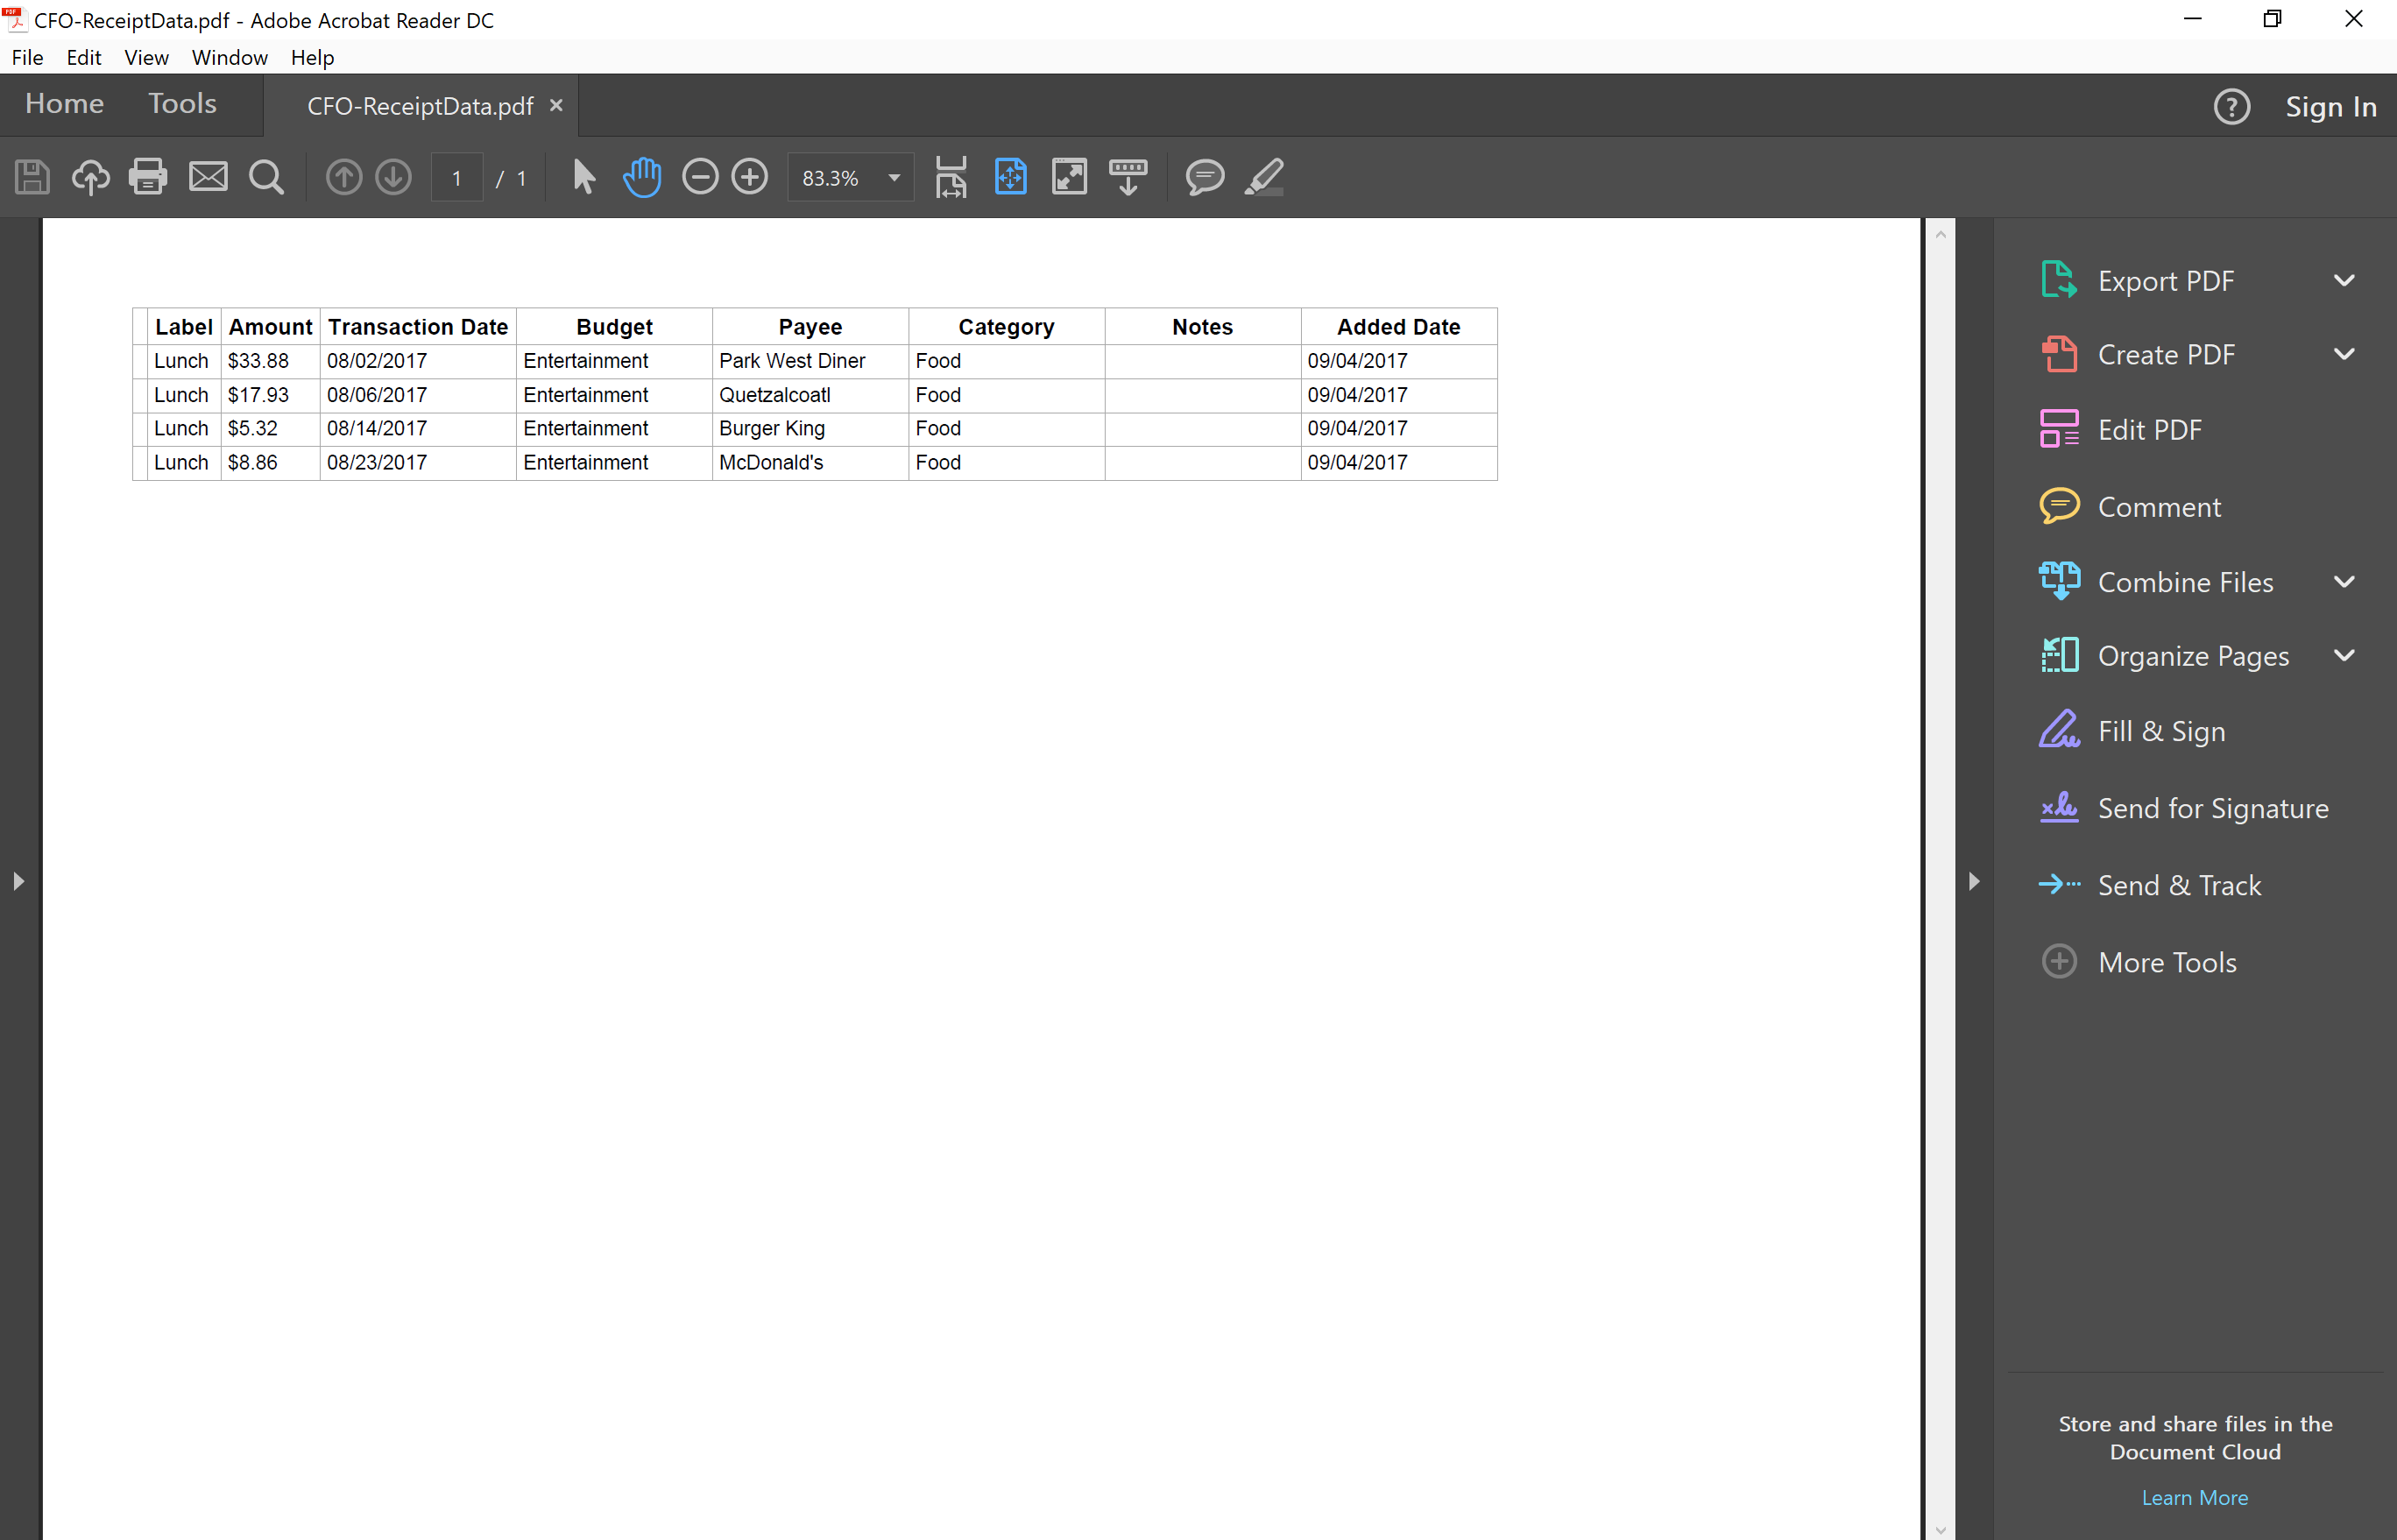Click the 08/23/2017 transaction date
This screenshot has width=2397, height=1540.
[418, 462]
